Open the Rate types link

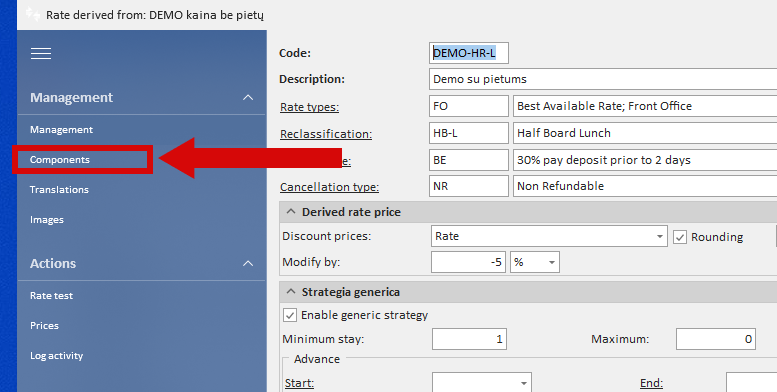point(309,107)
